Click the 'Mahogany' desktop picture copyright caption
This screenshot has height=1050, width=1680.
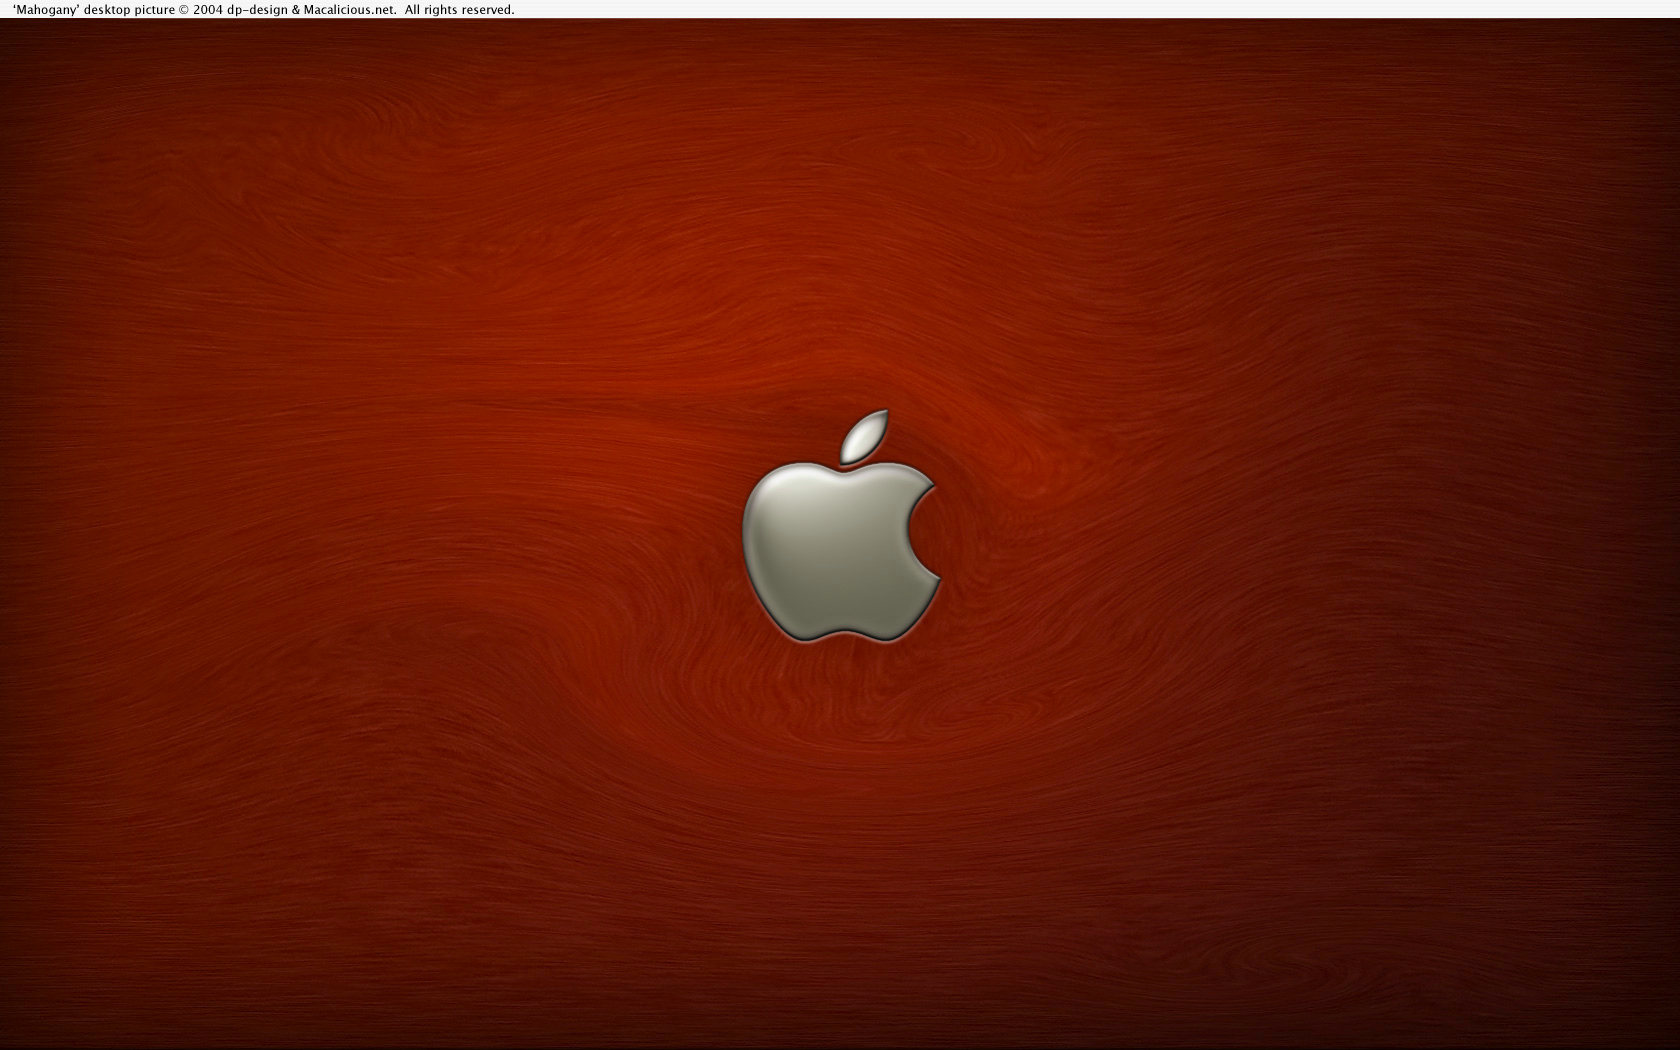(264, 10)
